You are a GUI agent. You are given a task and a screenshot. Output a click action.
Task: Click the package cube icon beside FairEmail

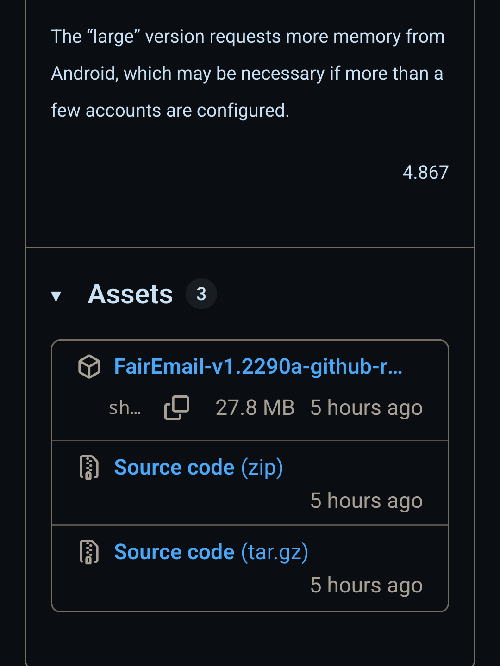(89, 367)
